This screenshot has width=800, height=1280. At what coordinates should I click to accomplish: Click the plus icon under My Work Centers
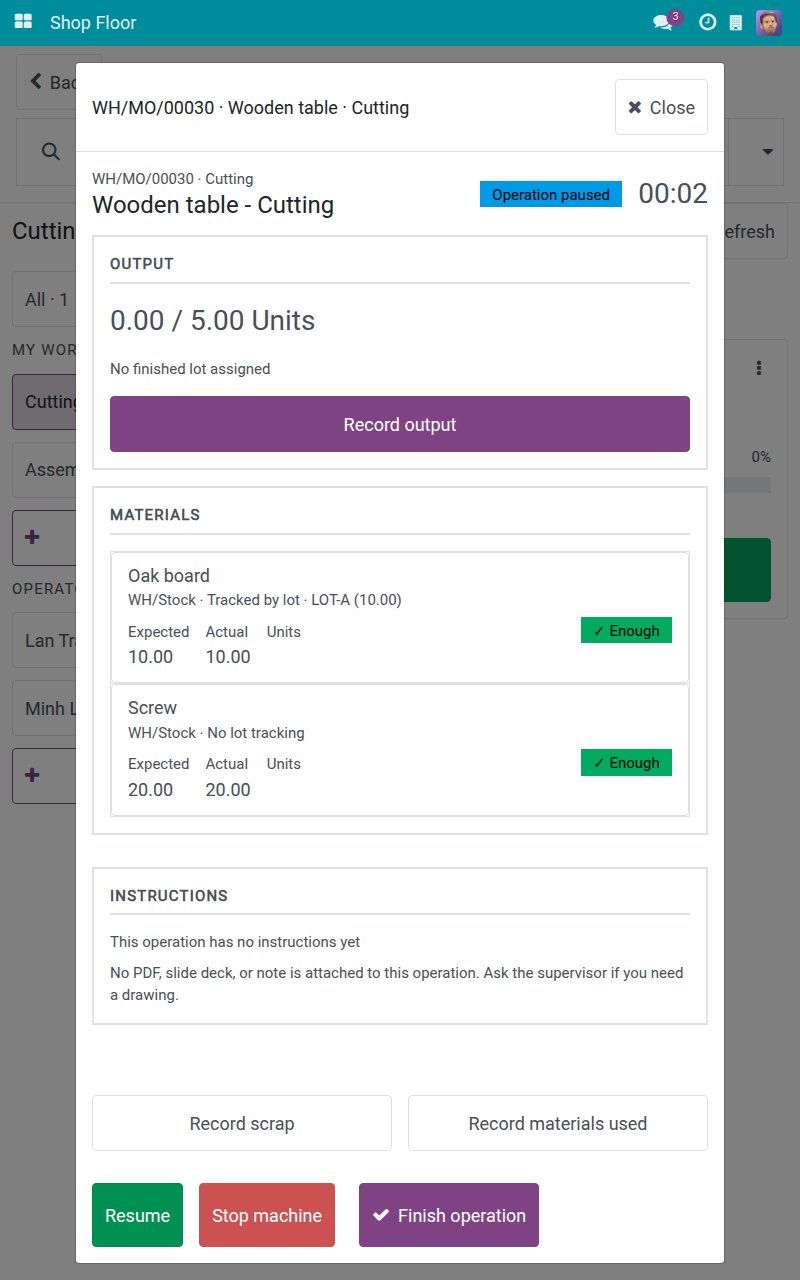click(x=32, y=537)
